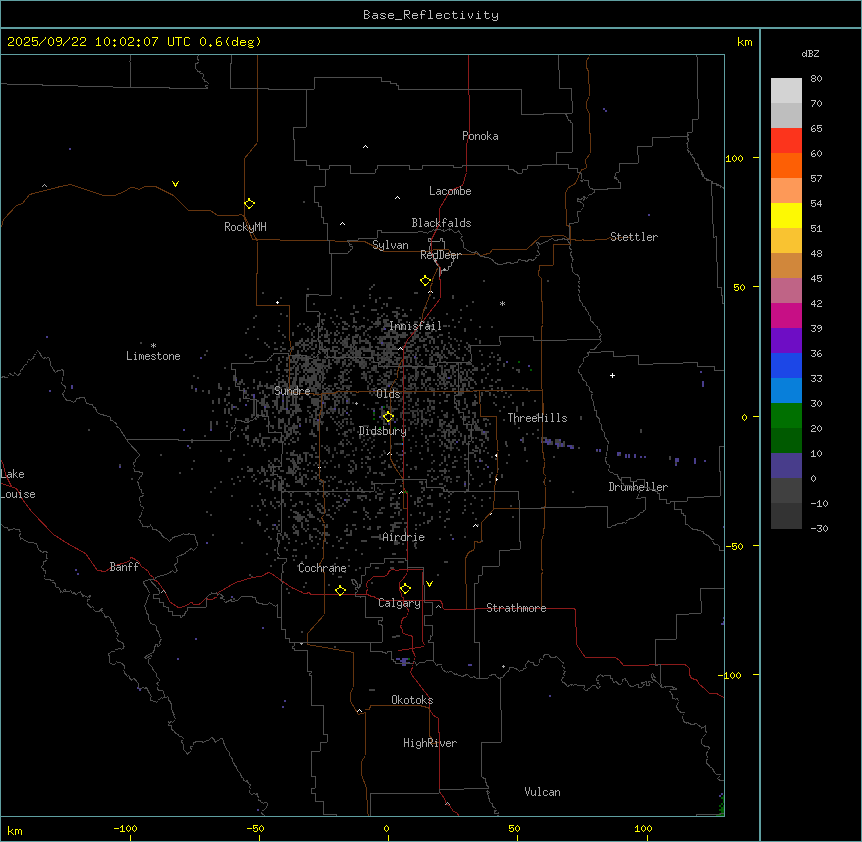Pick the bright red swatch in dBZ legend
This screenshot has height=842, width=862.
coord(786,140)
